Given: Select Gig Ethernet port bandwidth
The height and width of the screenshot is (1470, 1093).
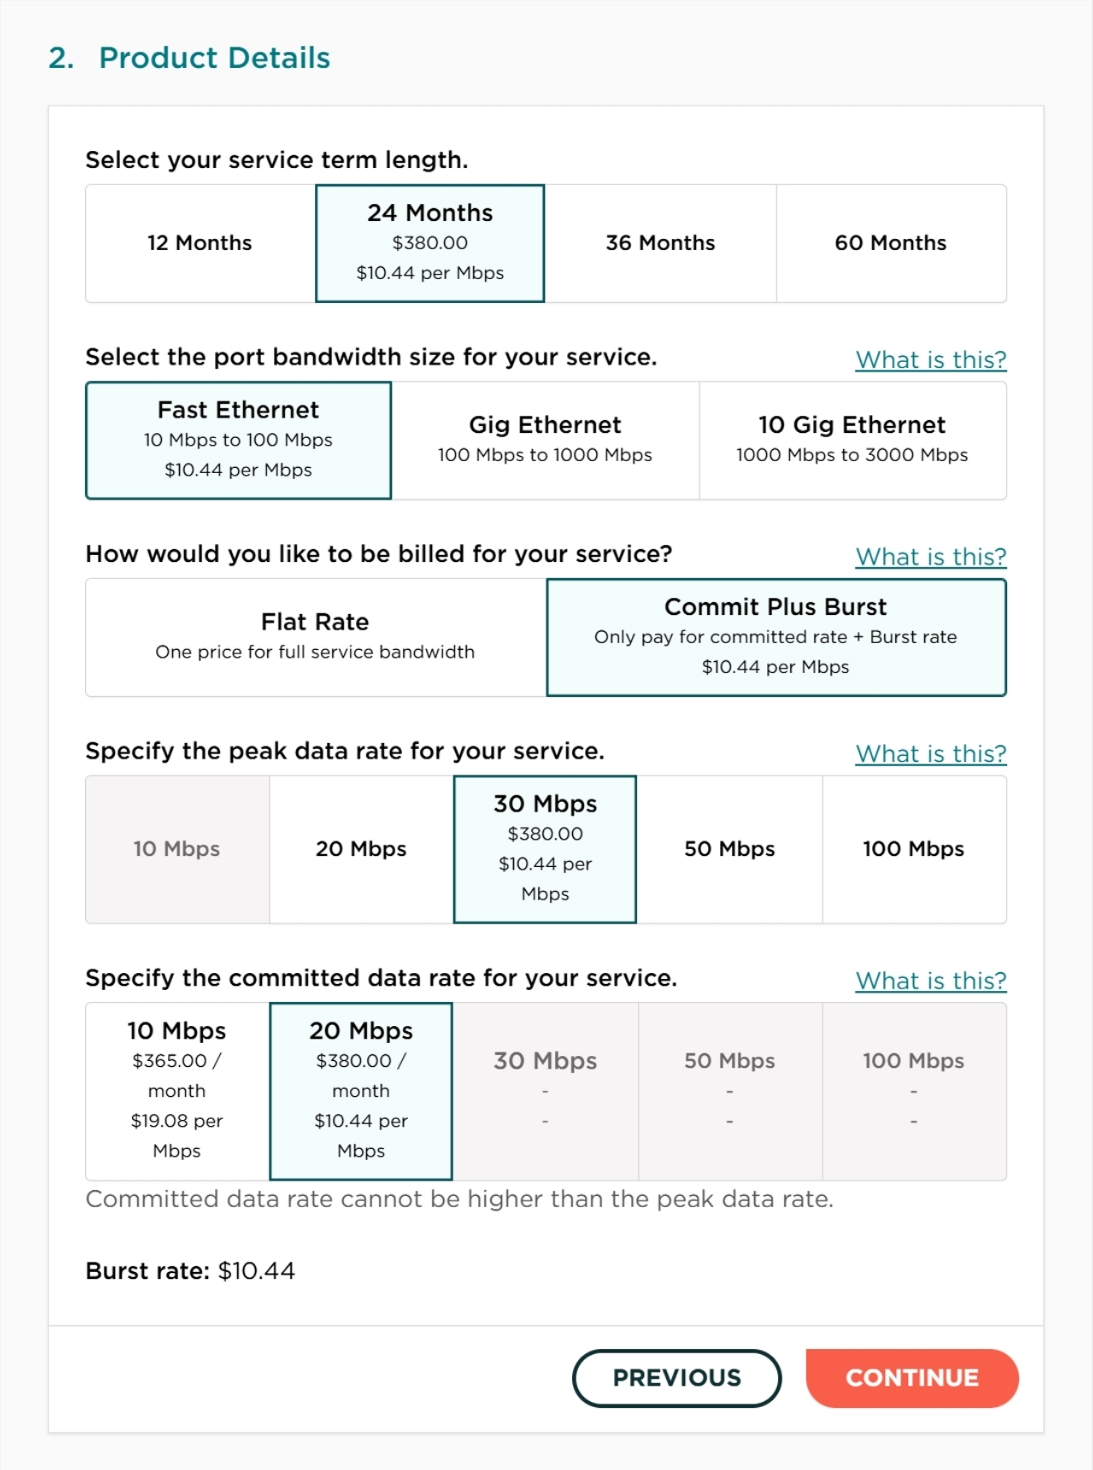Looking at the screenshot, I should click(x=545, y=440).
